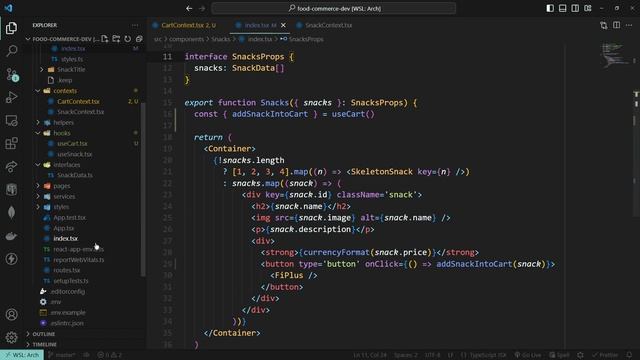
Task: Open the Accounts menu icon
Action: click(11, 314)
